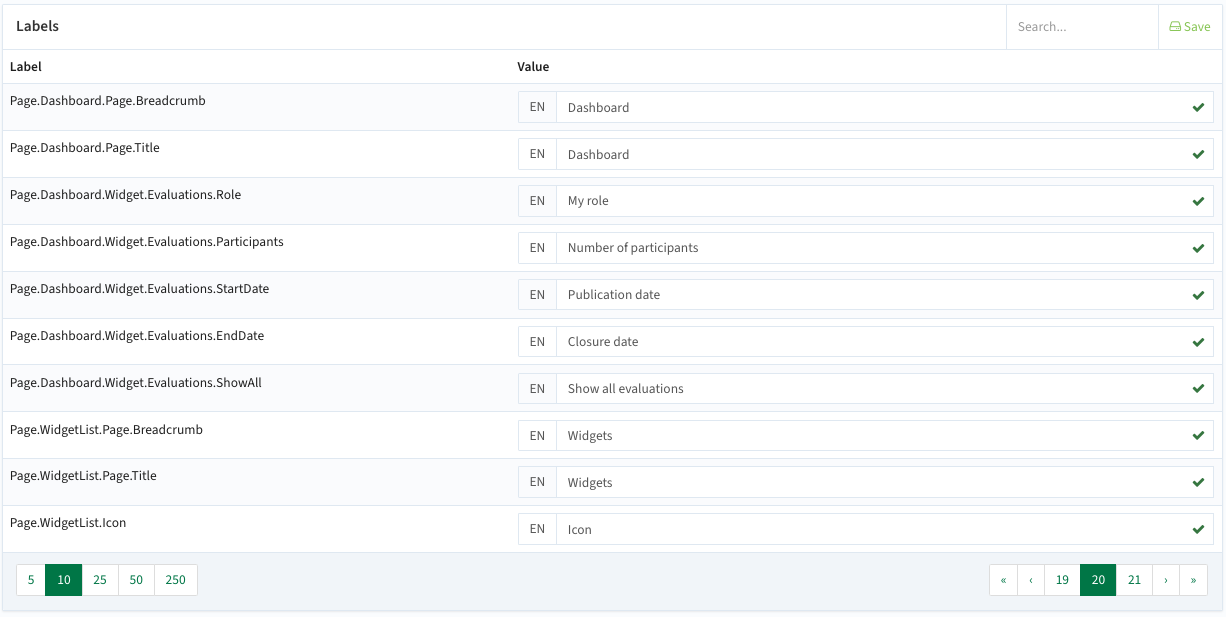Click EN language tag in Closure date row

(x=537, y=342)
